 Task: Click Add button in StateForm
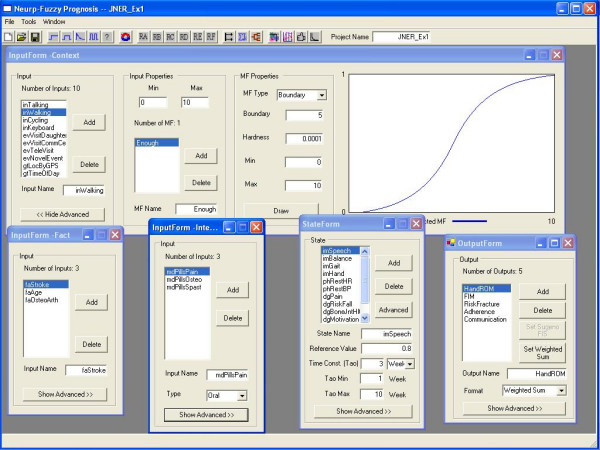click(394, 263)
